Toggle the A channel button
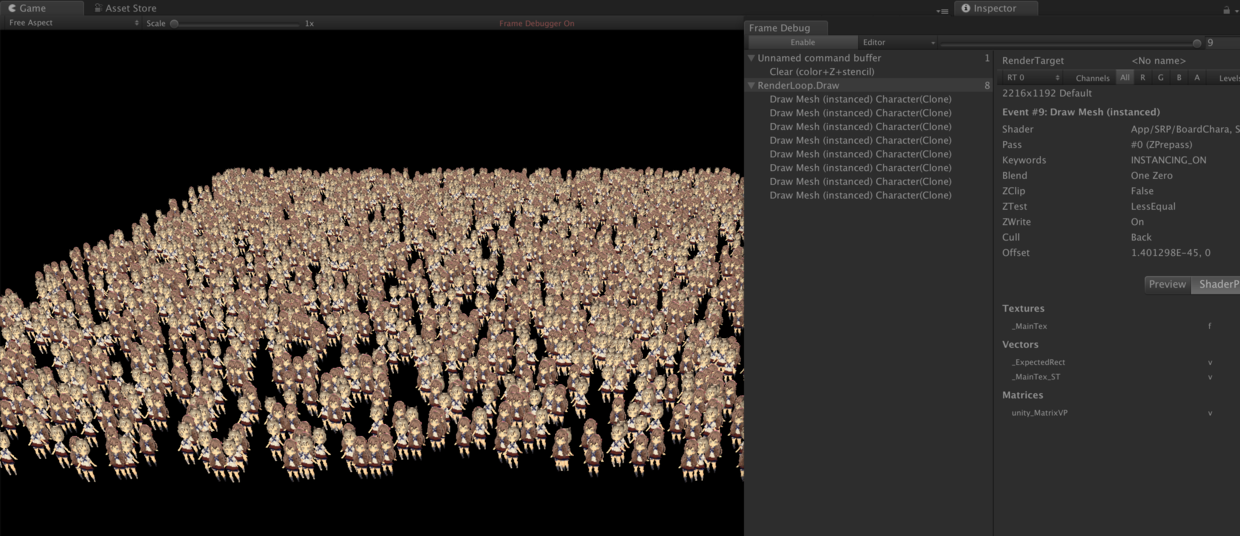 [x=1197, y=77]
